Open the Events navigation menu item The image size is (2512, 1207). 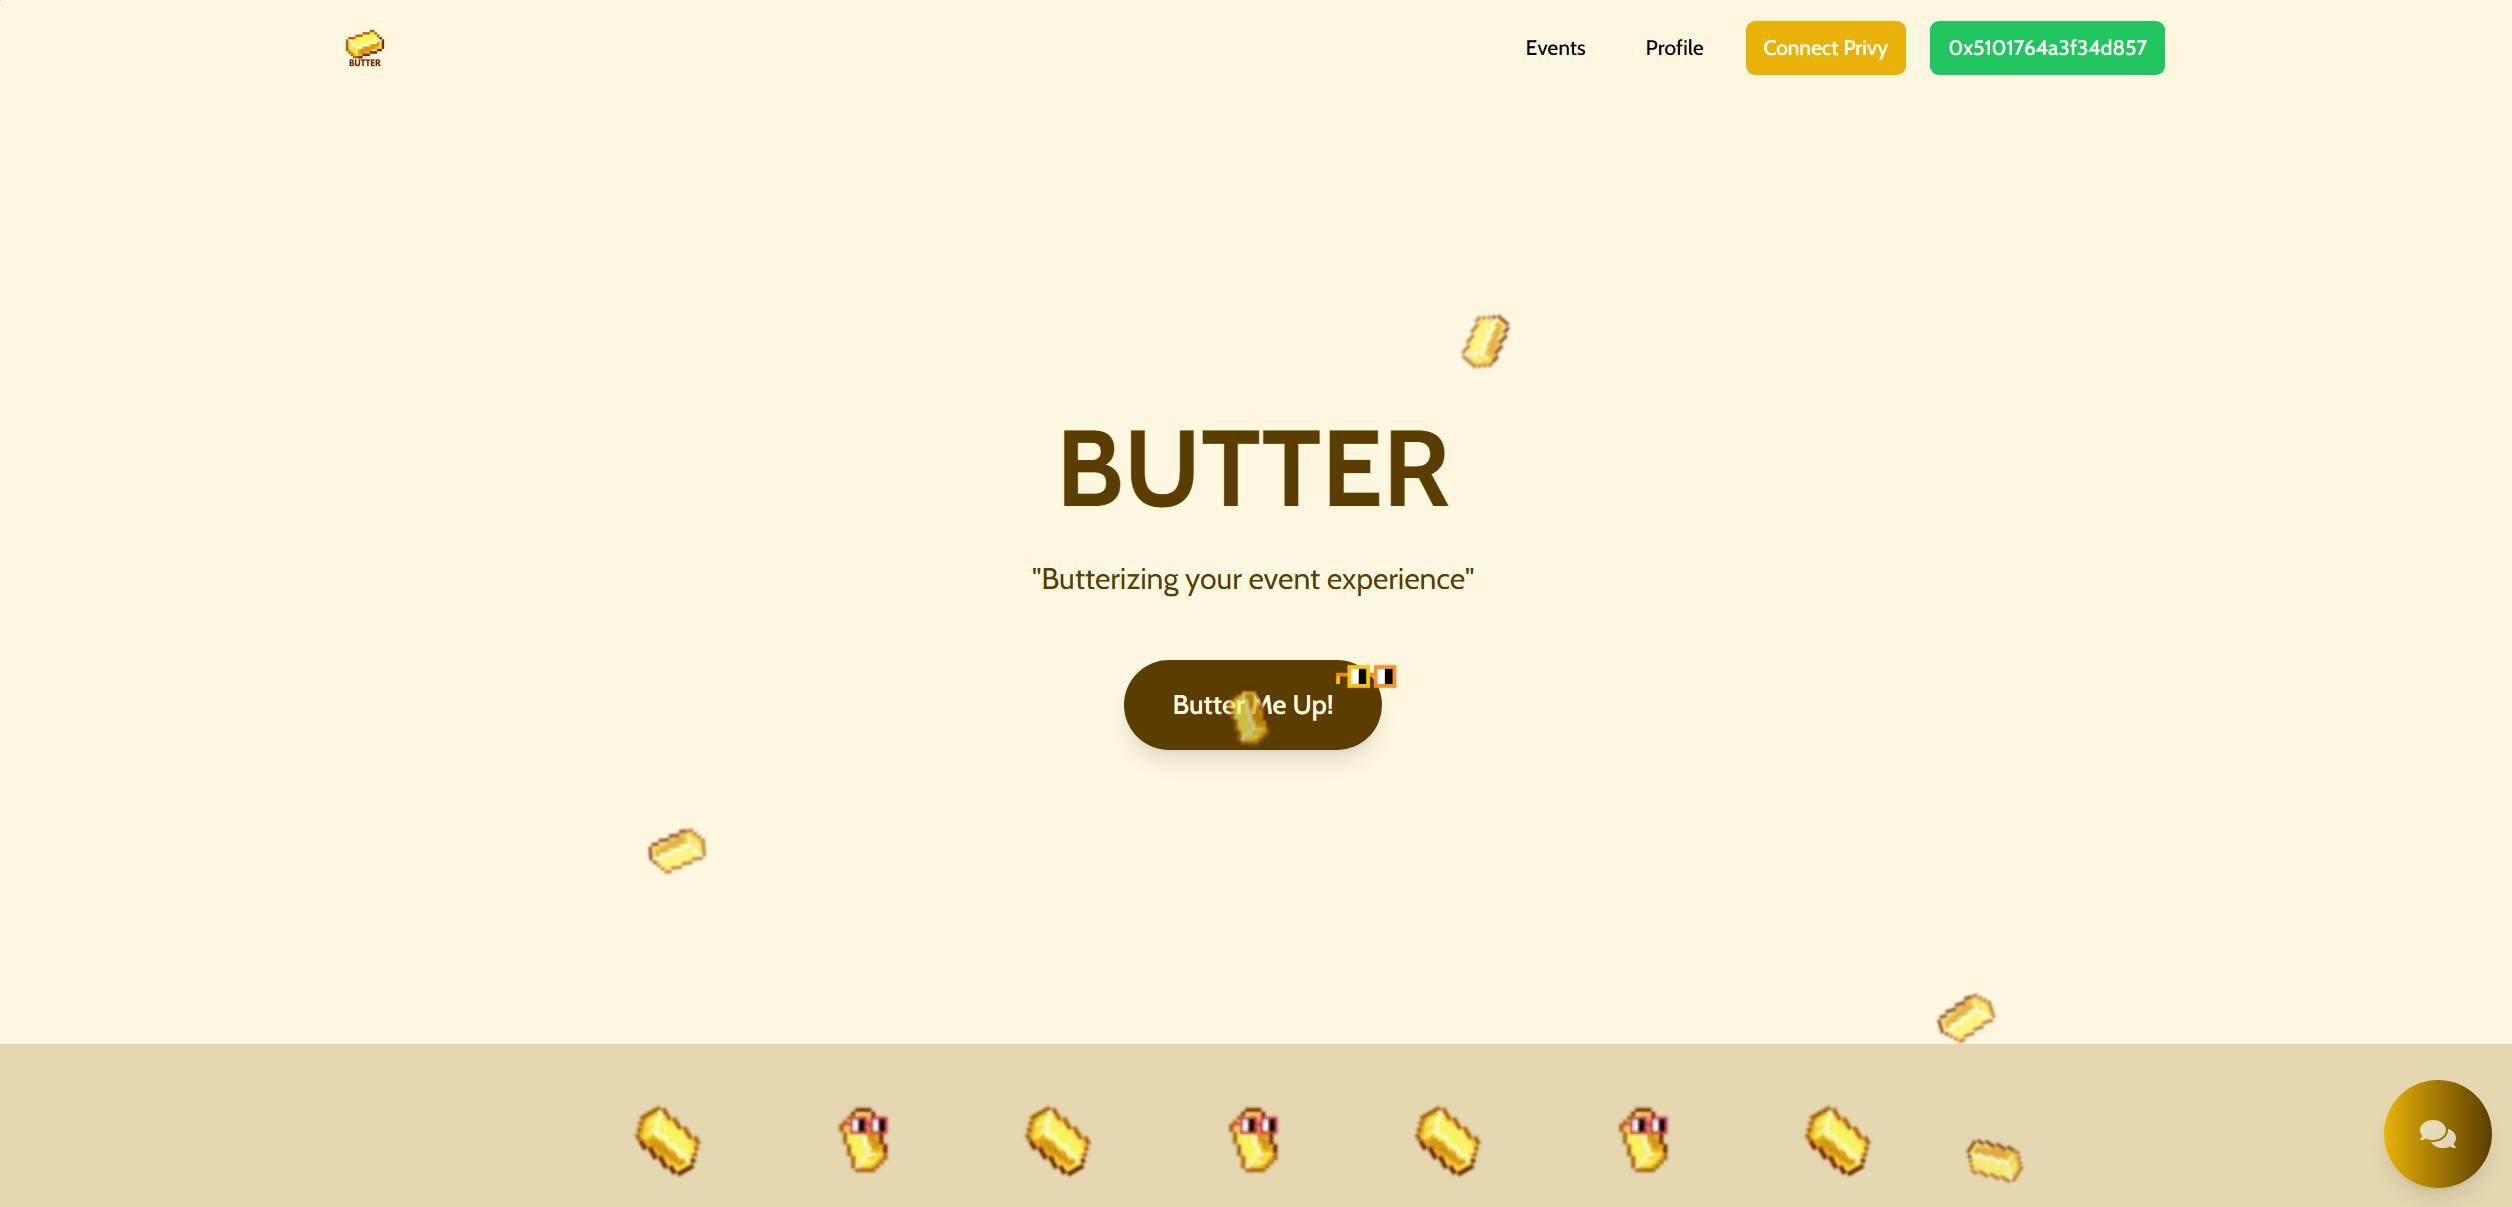(1554, 46)
